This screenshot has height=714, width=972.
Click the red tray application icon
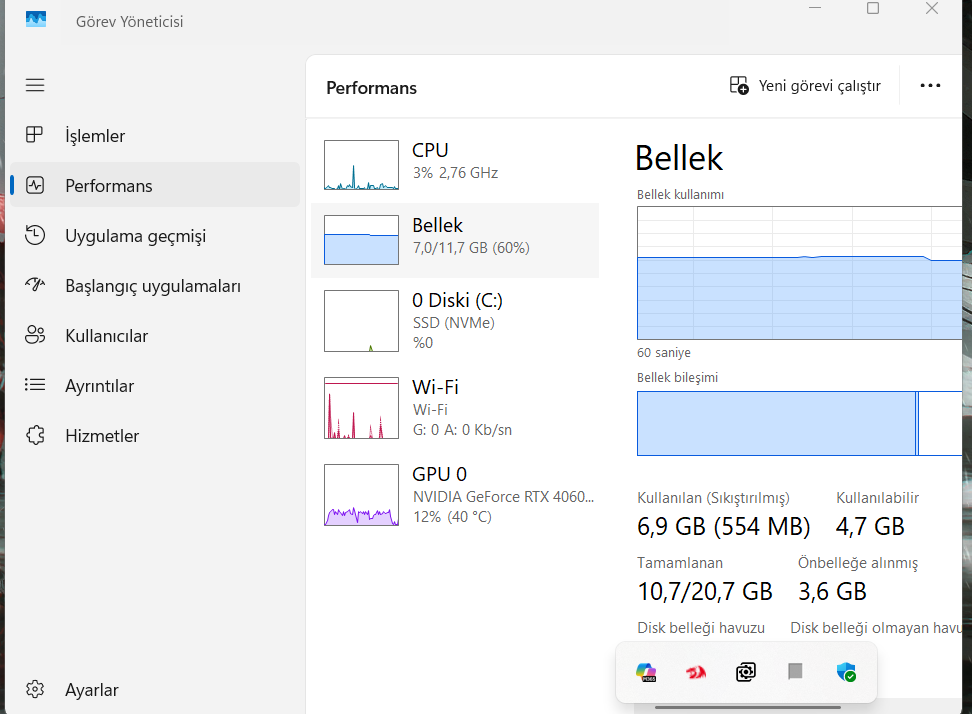point(696,672)
